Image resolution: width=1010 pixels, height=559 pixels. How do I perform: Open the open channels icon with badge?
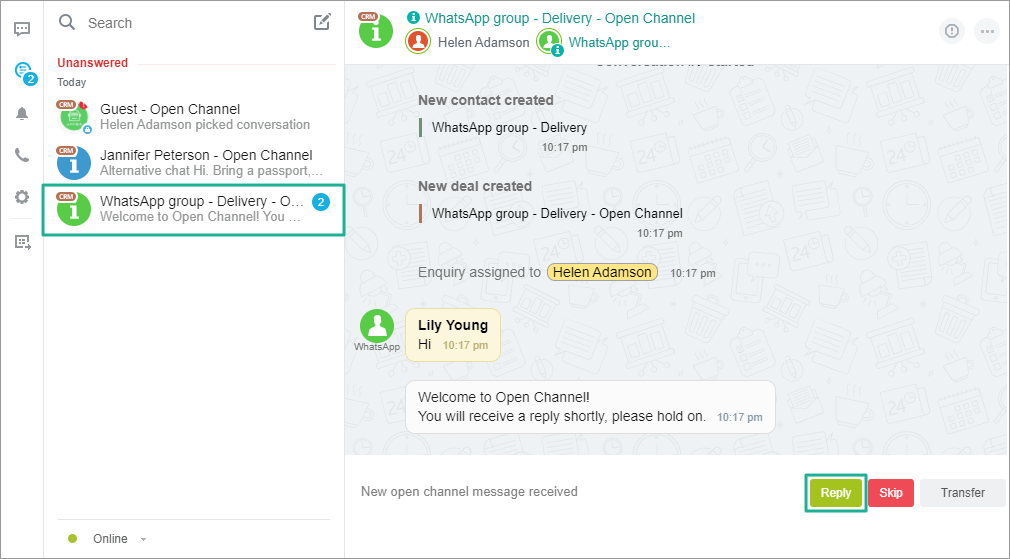[x=22, y=71]
